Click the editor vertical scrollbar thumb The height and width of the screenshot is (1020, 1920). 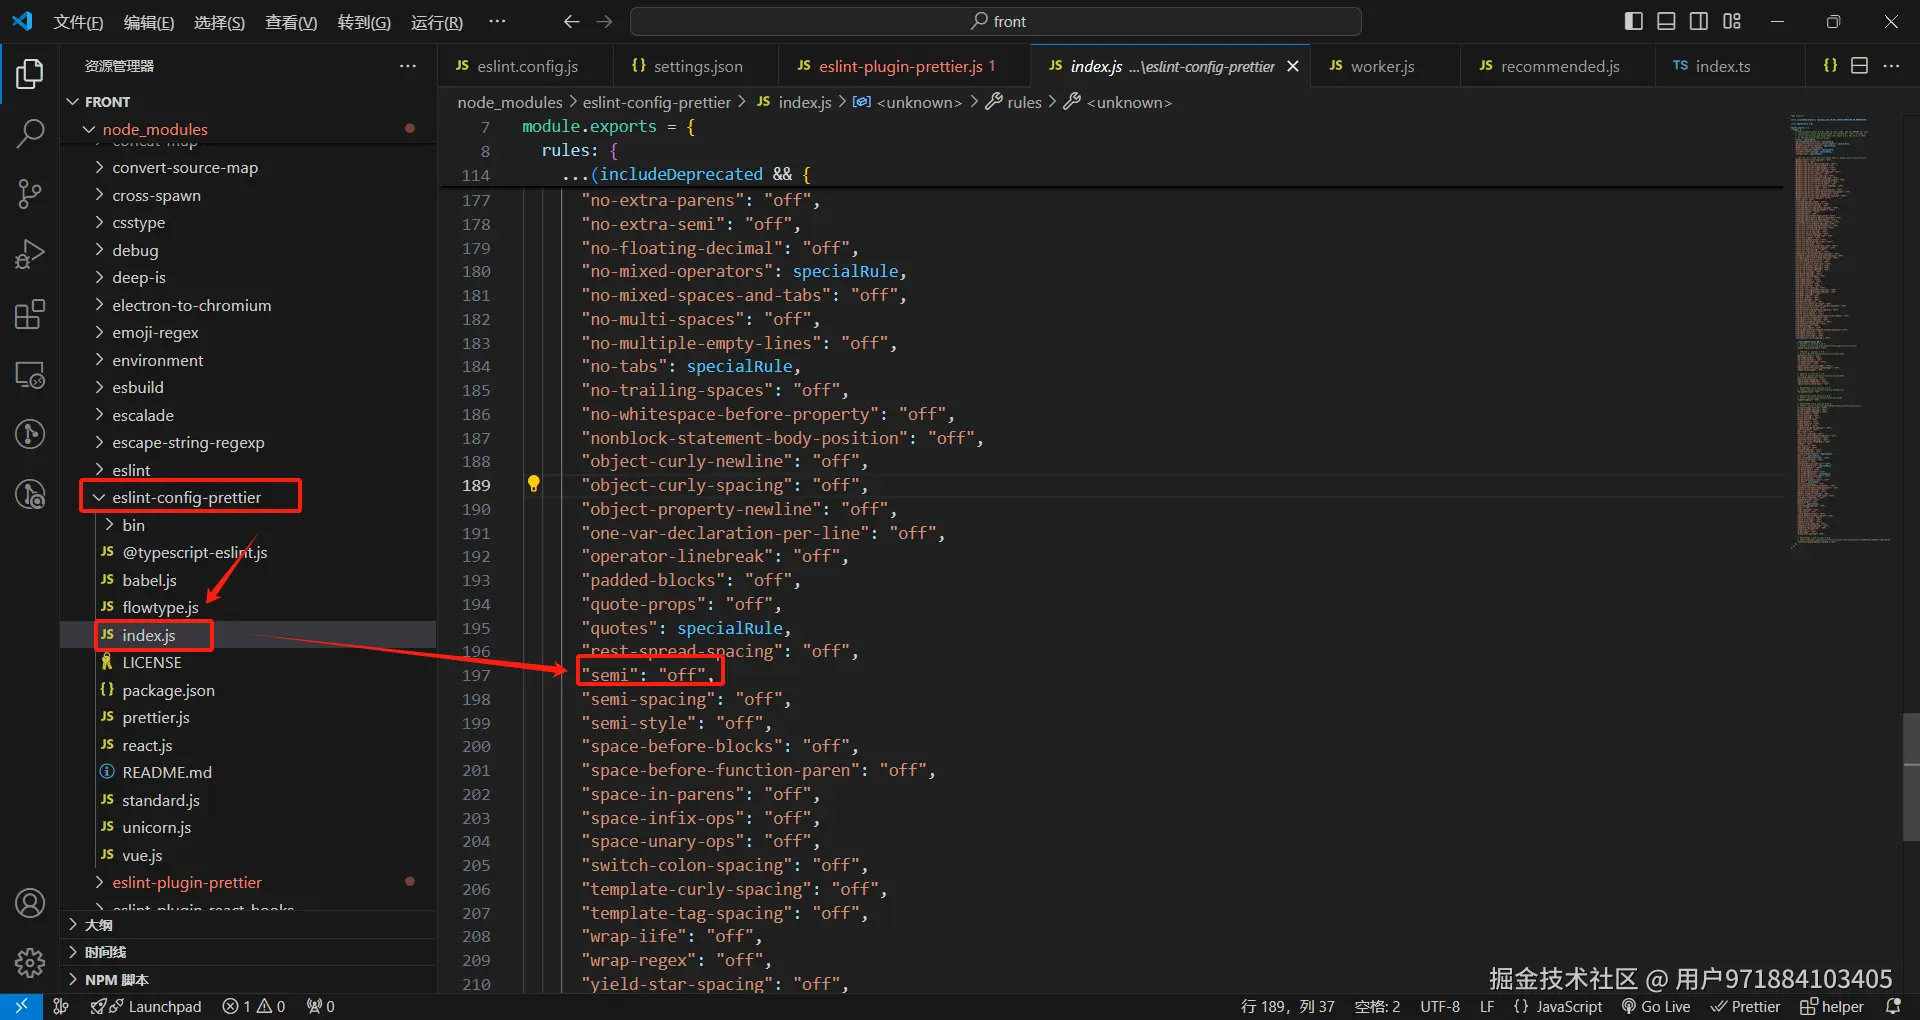point(1911,777)
